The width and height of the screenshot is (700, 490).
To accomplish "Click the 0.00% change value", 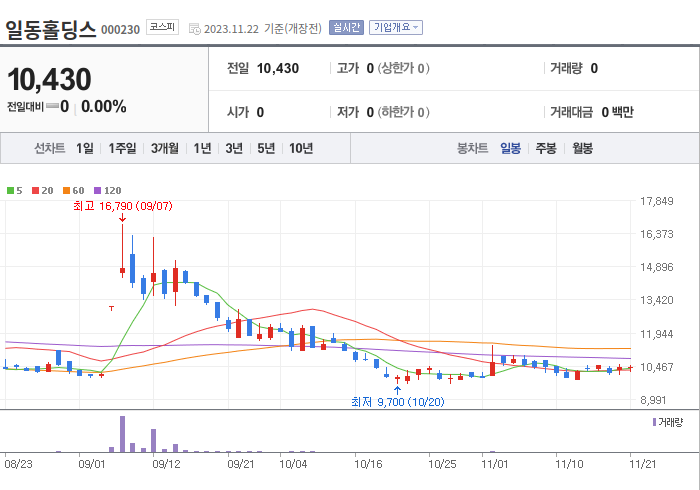I will (x=104, y=107).
